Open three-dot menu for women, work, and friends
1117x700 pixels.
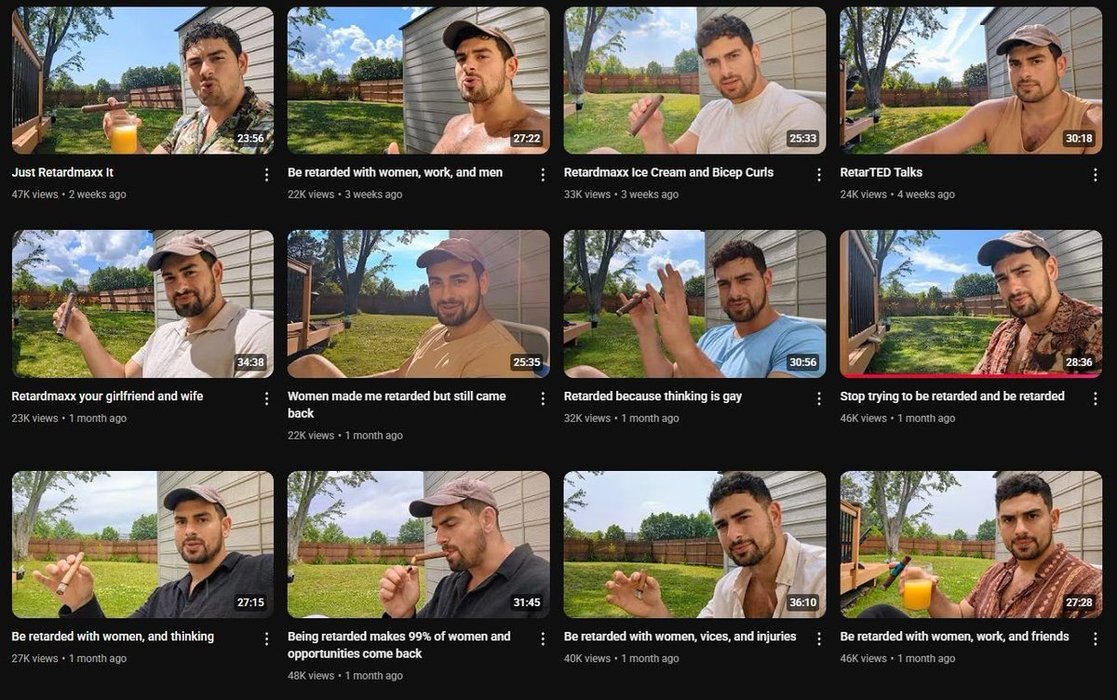[1095, 639]
